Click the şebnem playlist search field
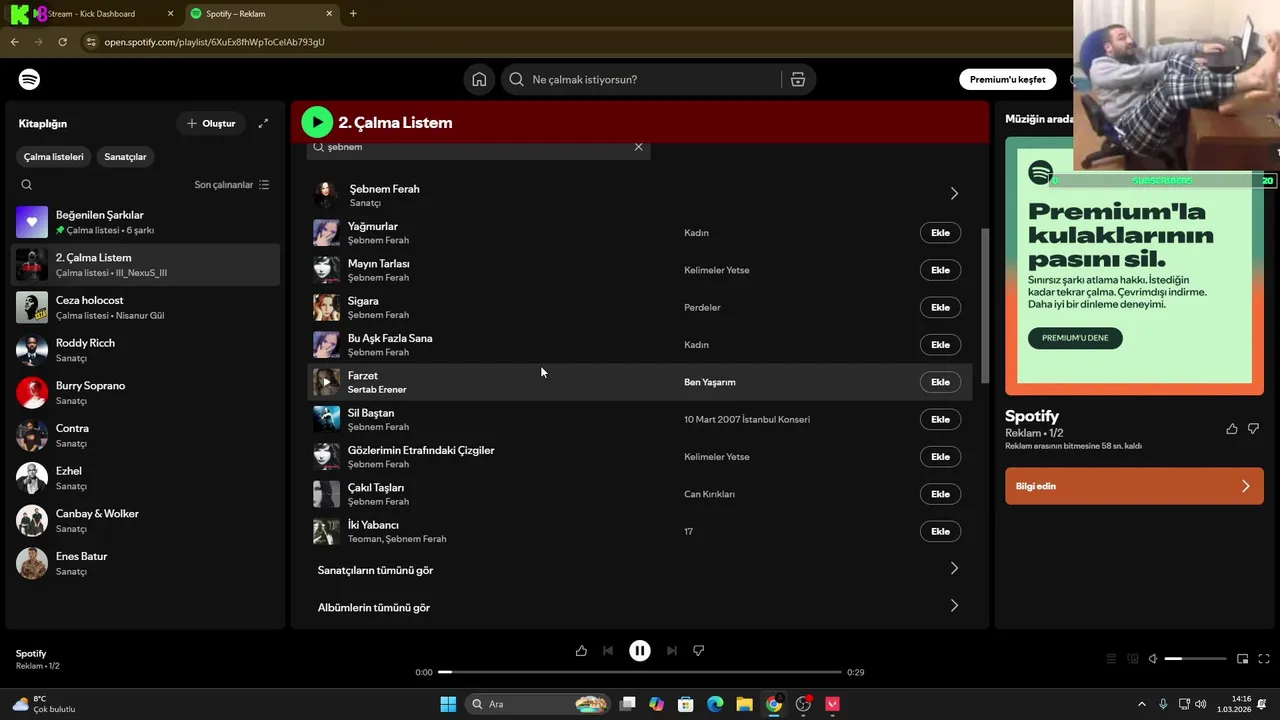Viewport: 1280px width, 720px height. click(x=478, y=147)
